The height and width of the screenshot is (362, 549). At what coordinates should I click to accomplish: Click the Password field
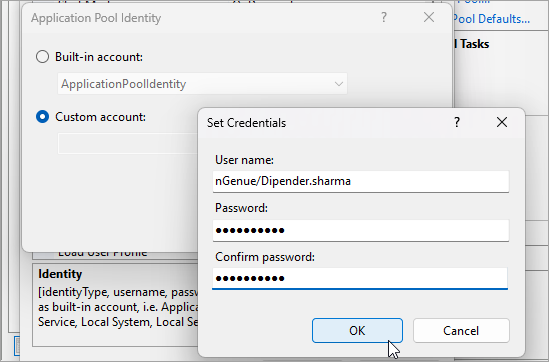[x=361, y=230]
